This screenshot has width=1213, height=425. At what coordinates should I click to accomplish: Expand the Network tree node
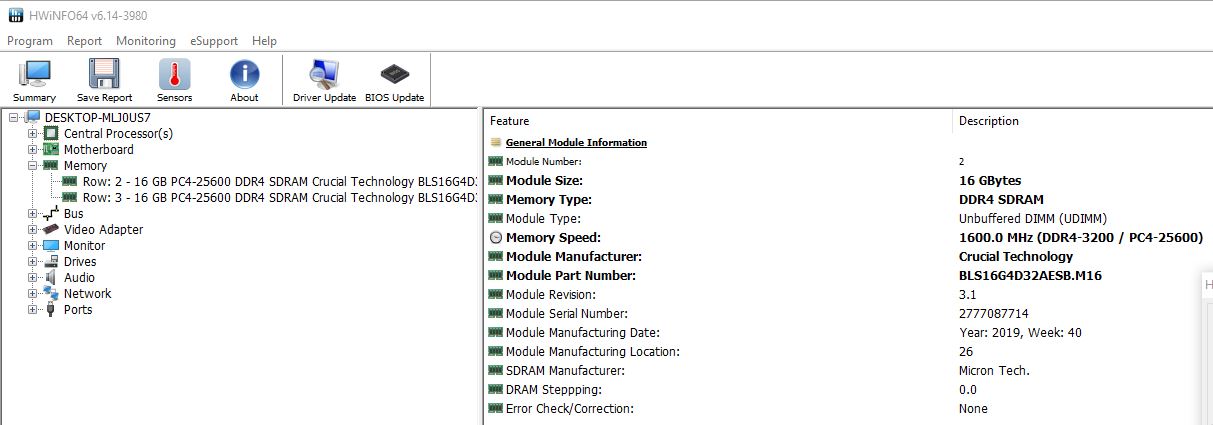33,294
